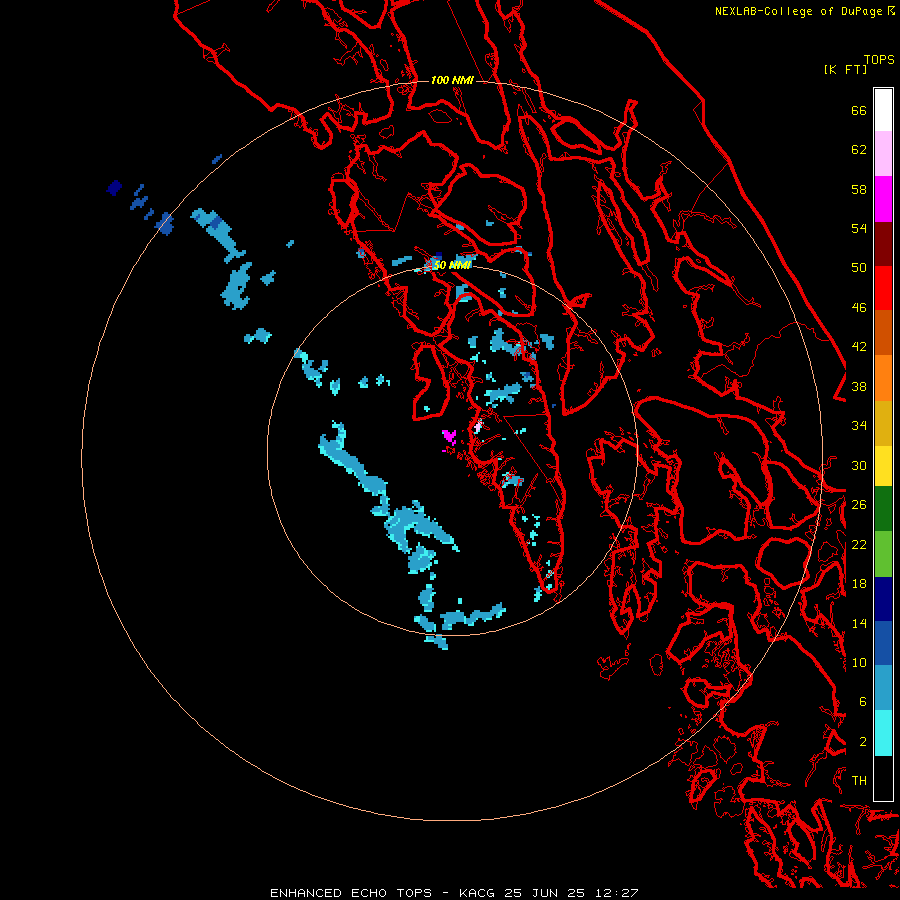The image size is (900, 900).
Task: Click the bright red 50 kft legend swatch
Action: click(x=883, y=288)
